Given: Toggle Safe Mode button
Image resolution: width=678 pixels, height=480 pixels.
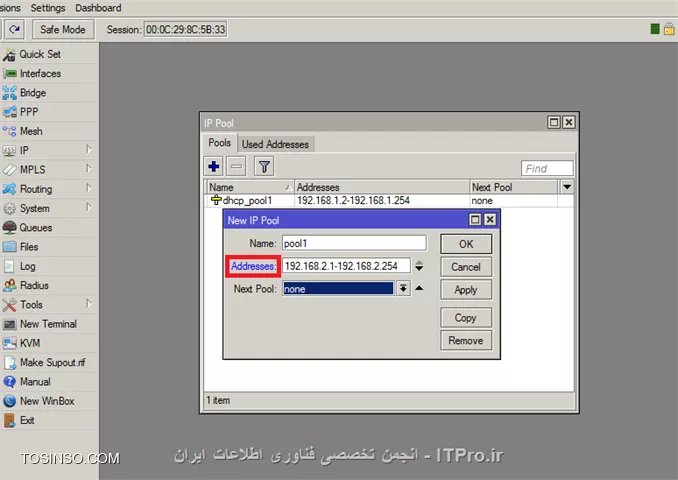Looking at the screenshot, I should click(63, 29).
